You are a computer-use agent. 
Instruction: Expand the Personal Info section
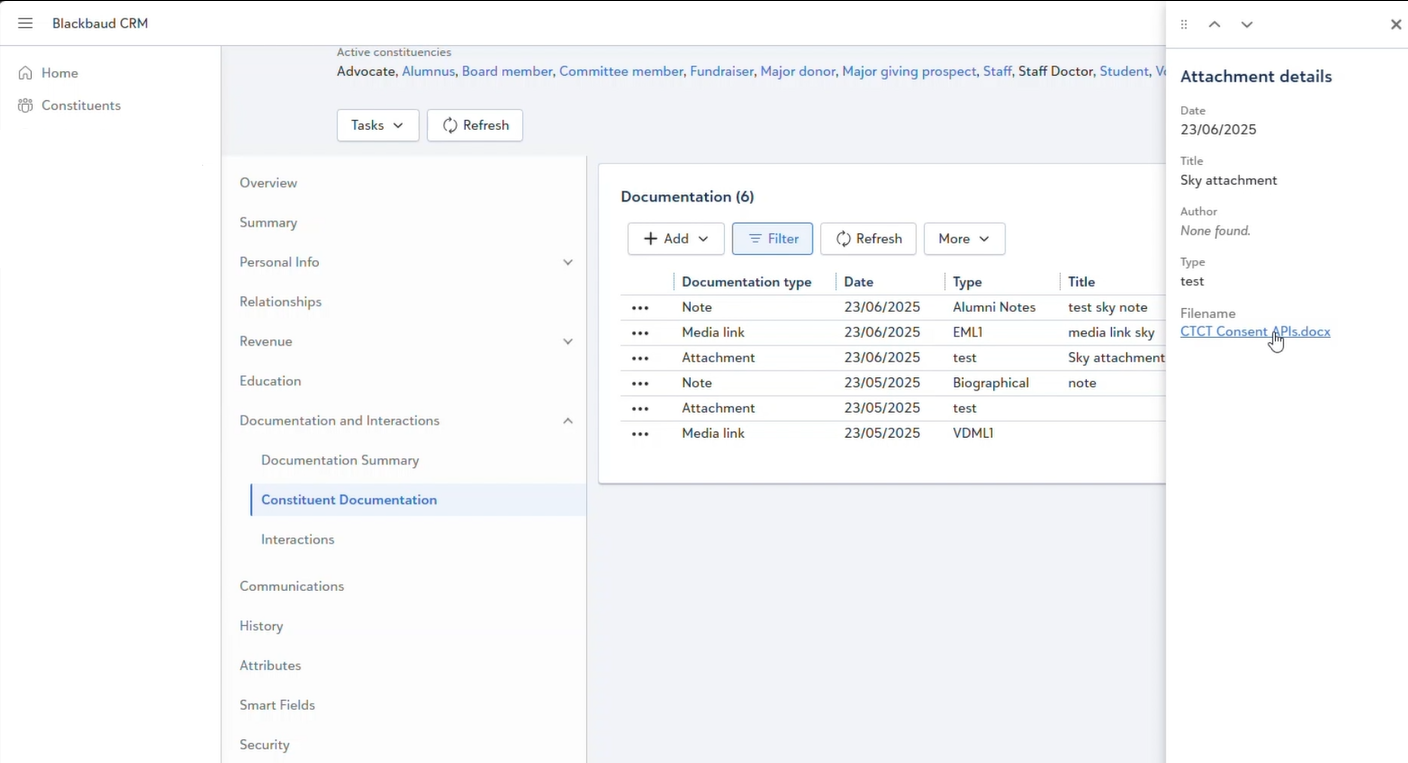click(x=568, y=262)
